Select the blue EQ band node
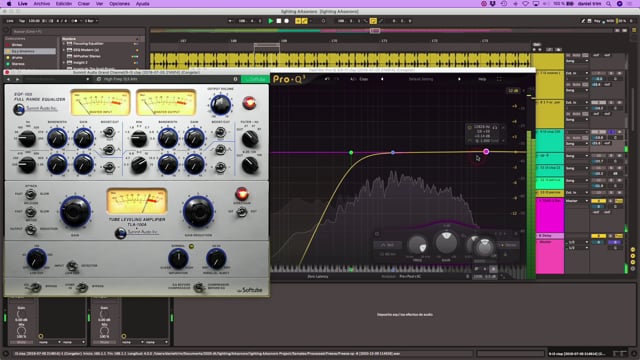The width and height of the screenshot is (640, 360). 393,153
